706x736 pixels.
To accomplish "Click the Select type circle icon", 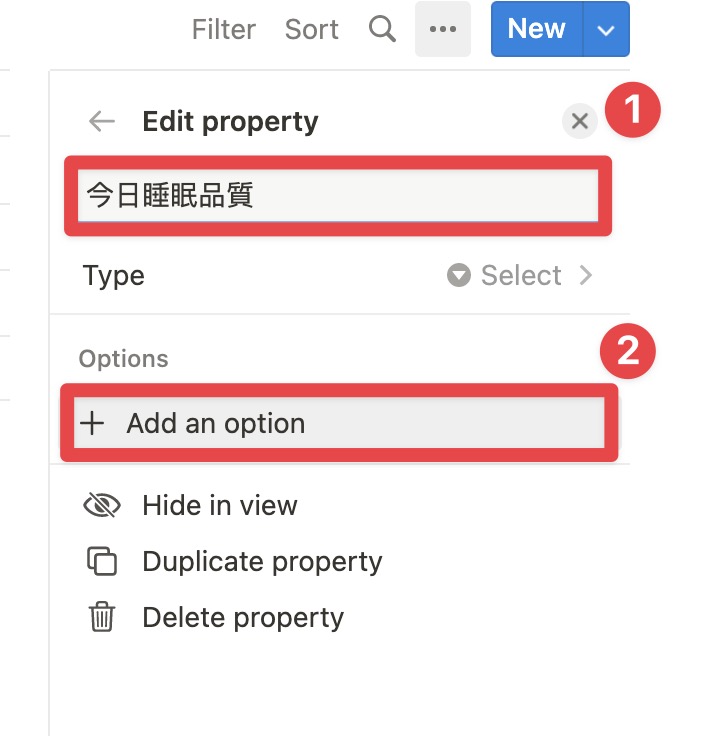I will pos(459,275).
